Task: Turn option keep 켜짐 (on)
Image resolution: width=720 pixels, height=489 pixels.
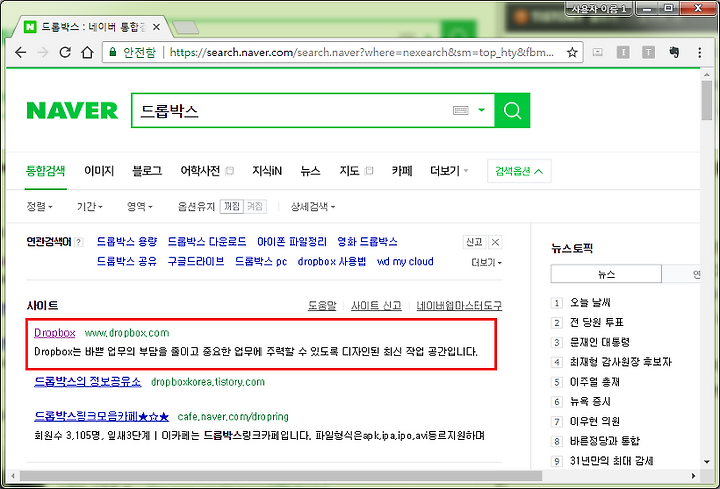Action: pos(255,207)
